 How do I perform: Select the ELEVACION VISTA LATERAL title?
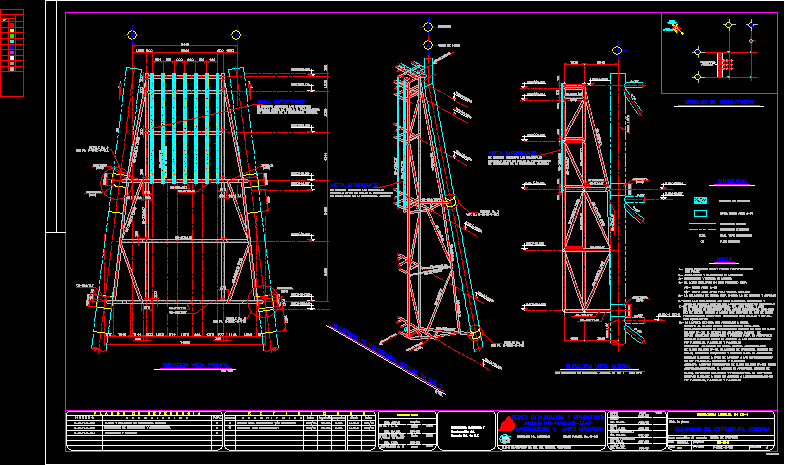click(x=598, y=366)
